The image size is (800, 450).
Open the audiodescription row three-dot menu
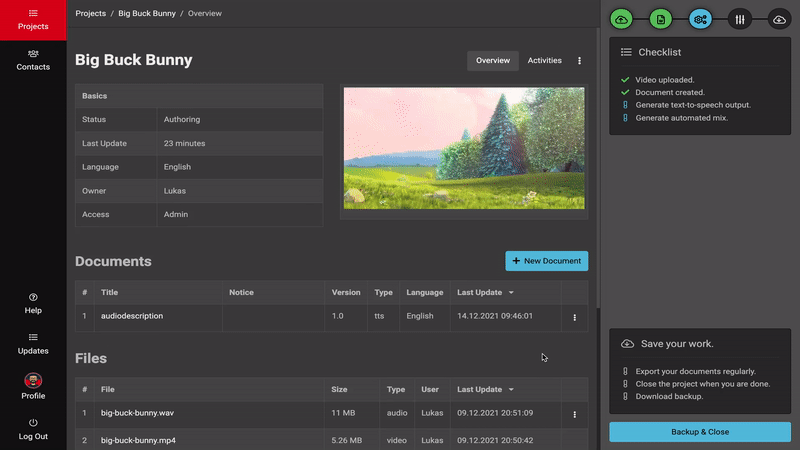pyautogui.click(x=574, y=317)
